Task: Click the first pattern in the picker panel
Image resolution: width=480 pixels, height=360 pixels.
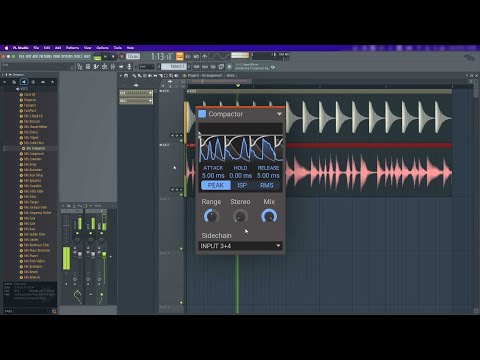Action: tap(136, 93)
